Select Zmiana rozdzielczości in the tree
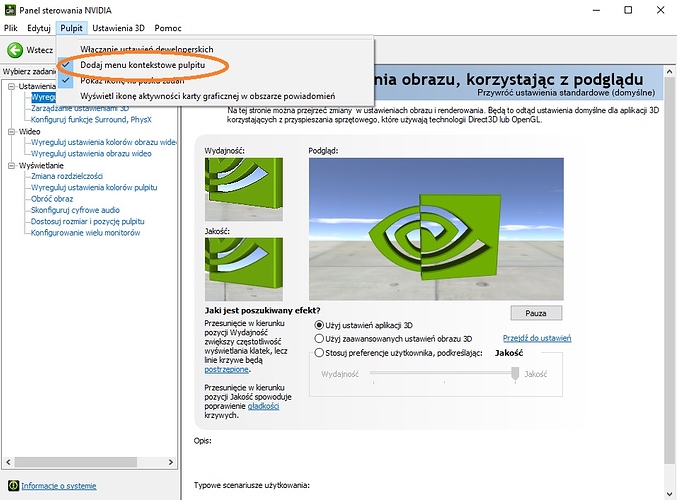This screenshot has height=500, width=677. coord(66,176)
